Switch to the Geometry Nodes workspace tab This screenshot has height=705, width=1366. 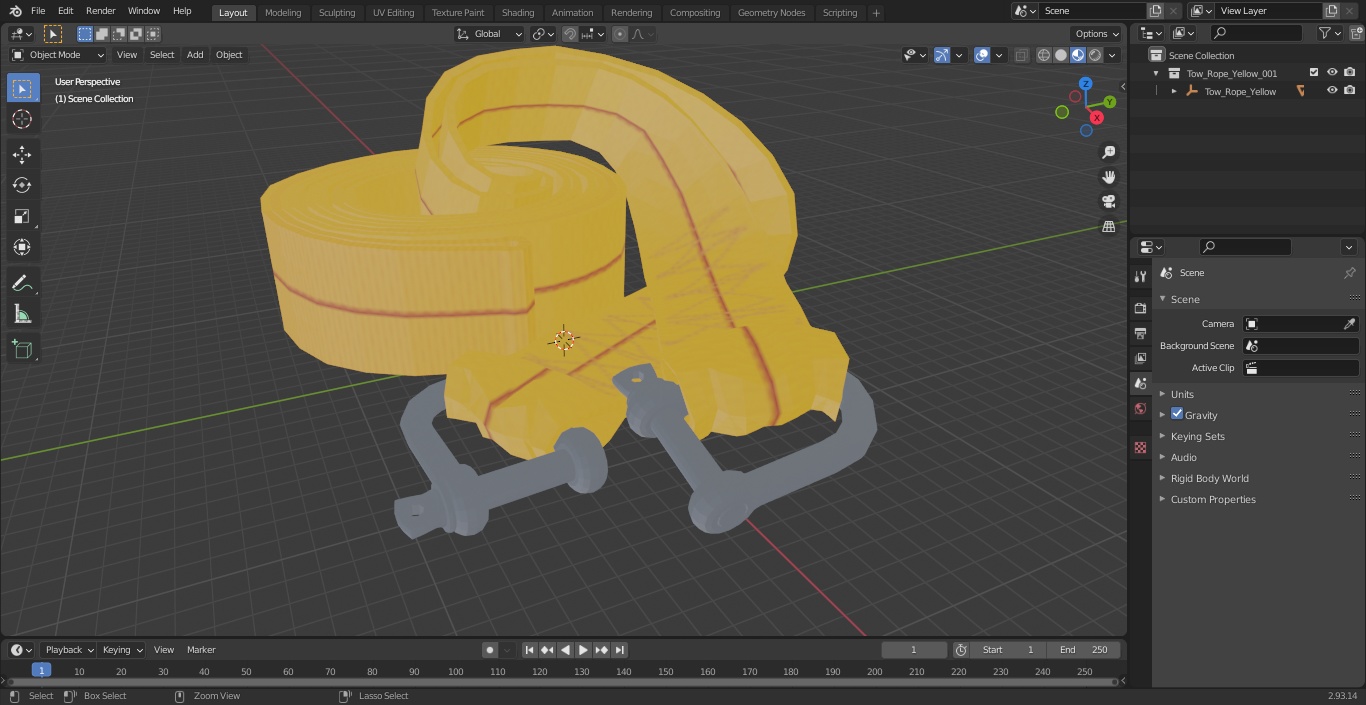(771, 13)
